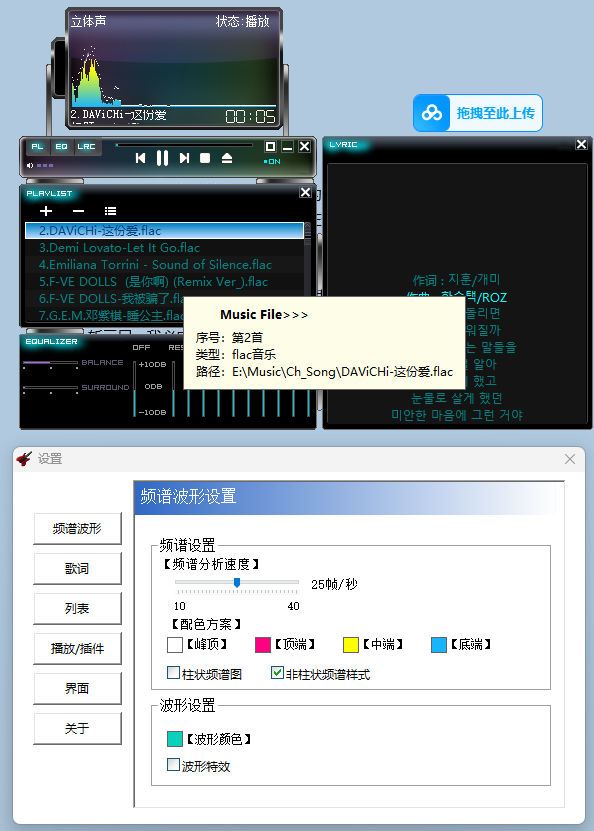Select 6.F-VE DOLLS-我被骗了 track

point(104,298)
